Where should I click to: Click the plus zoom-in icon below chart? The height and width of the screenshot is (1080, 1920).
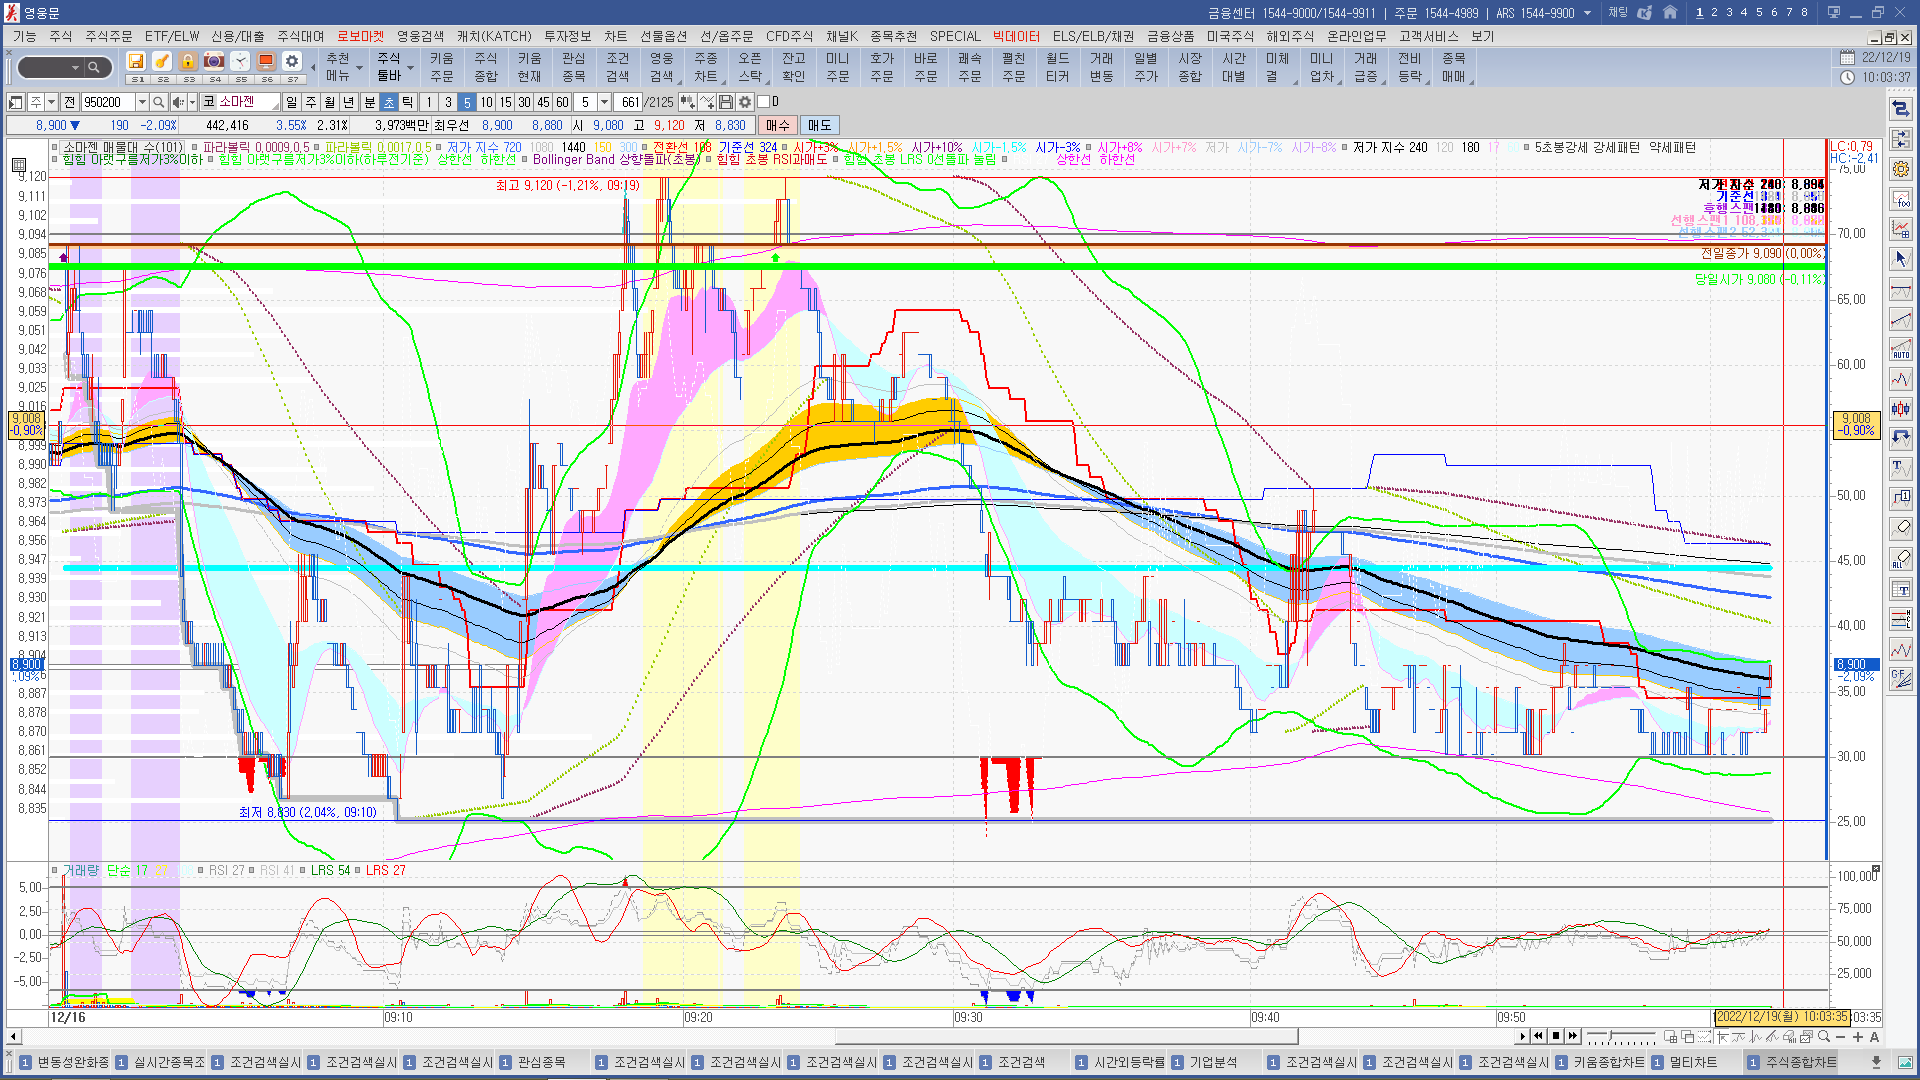click(x=1857, y=1036)
